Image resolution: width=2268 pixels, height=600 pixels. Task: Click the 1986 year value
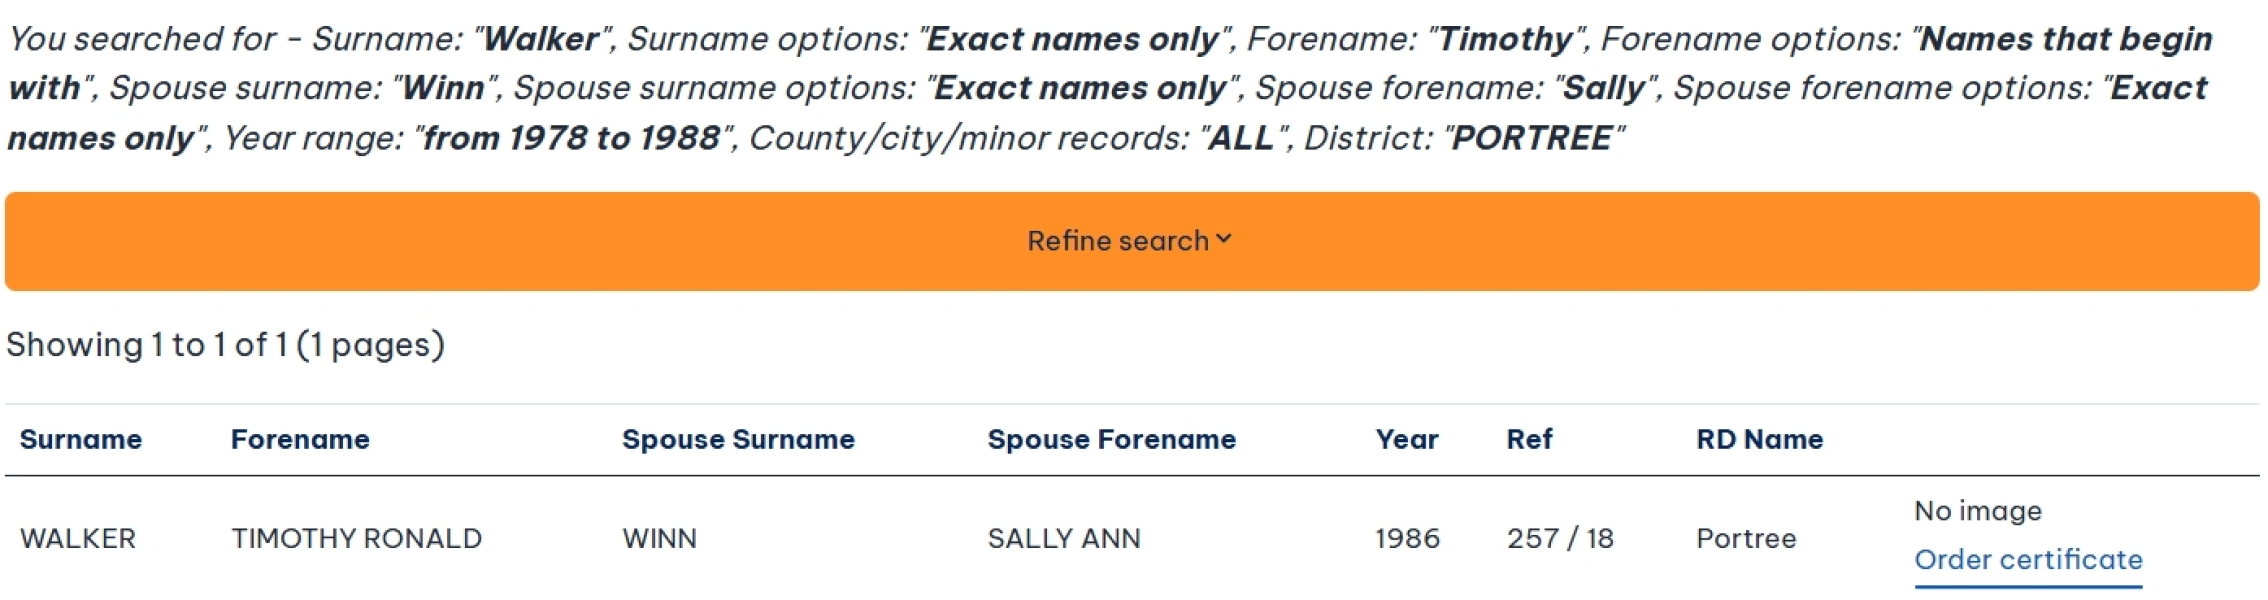(1407, 539)
